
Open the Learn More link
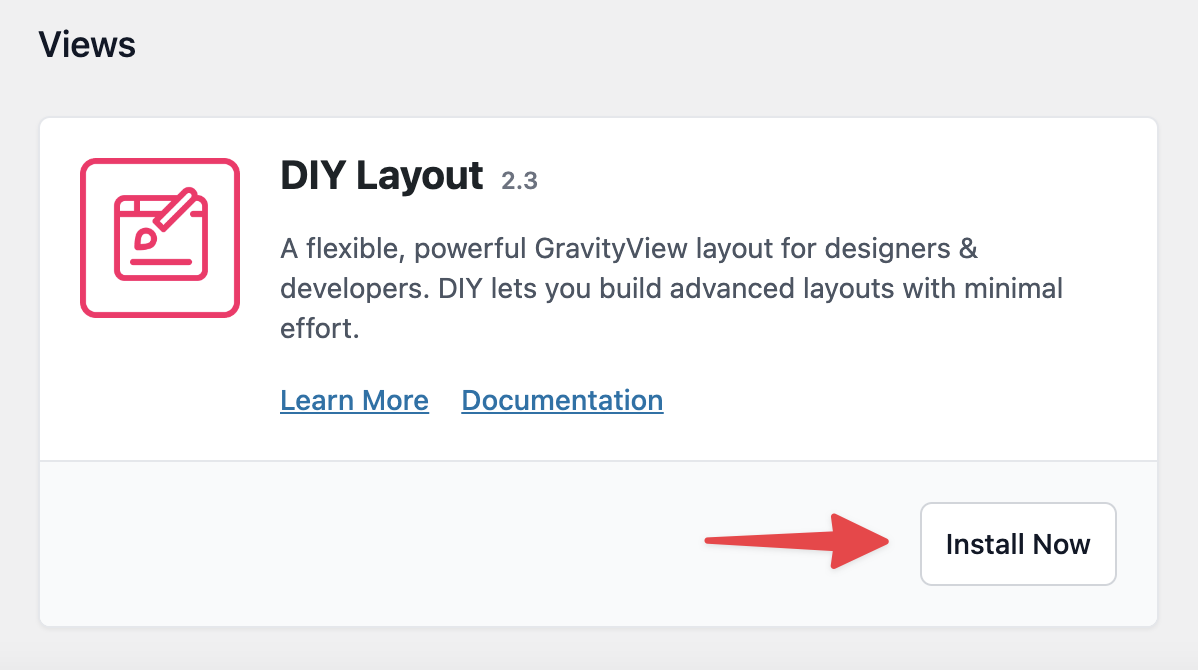354,401
